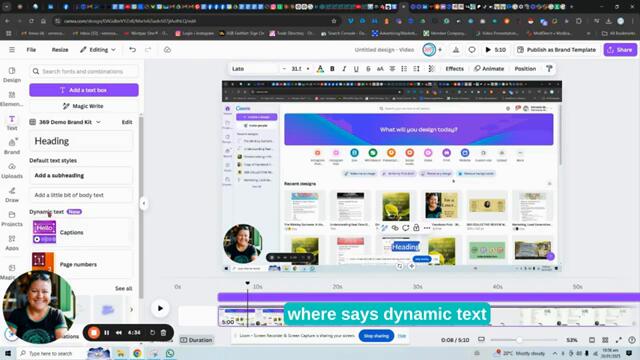Screen dimensions: 640x360
Task: Open the Brand sidebar panel
Action: (x=12, y=147)
